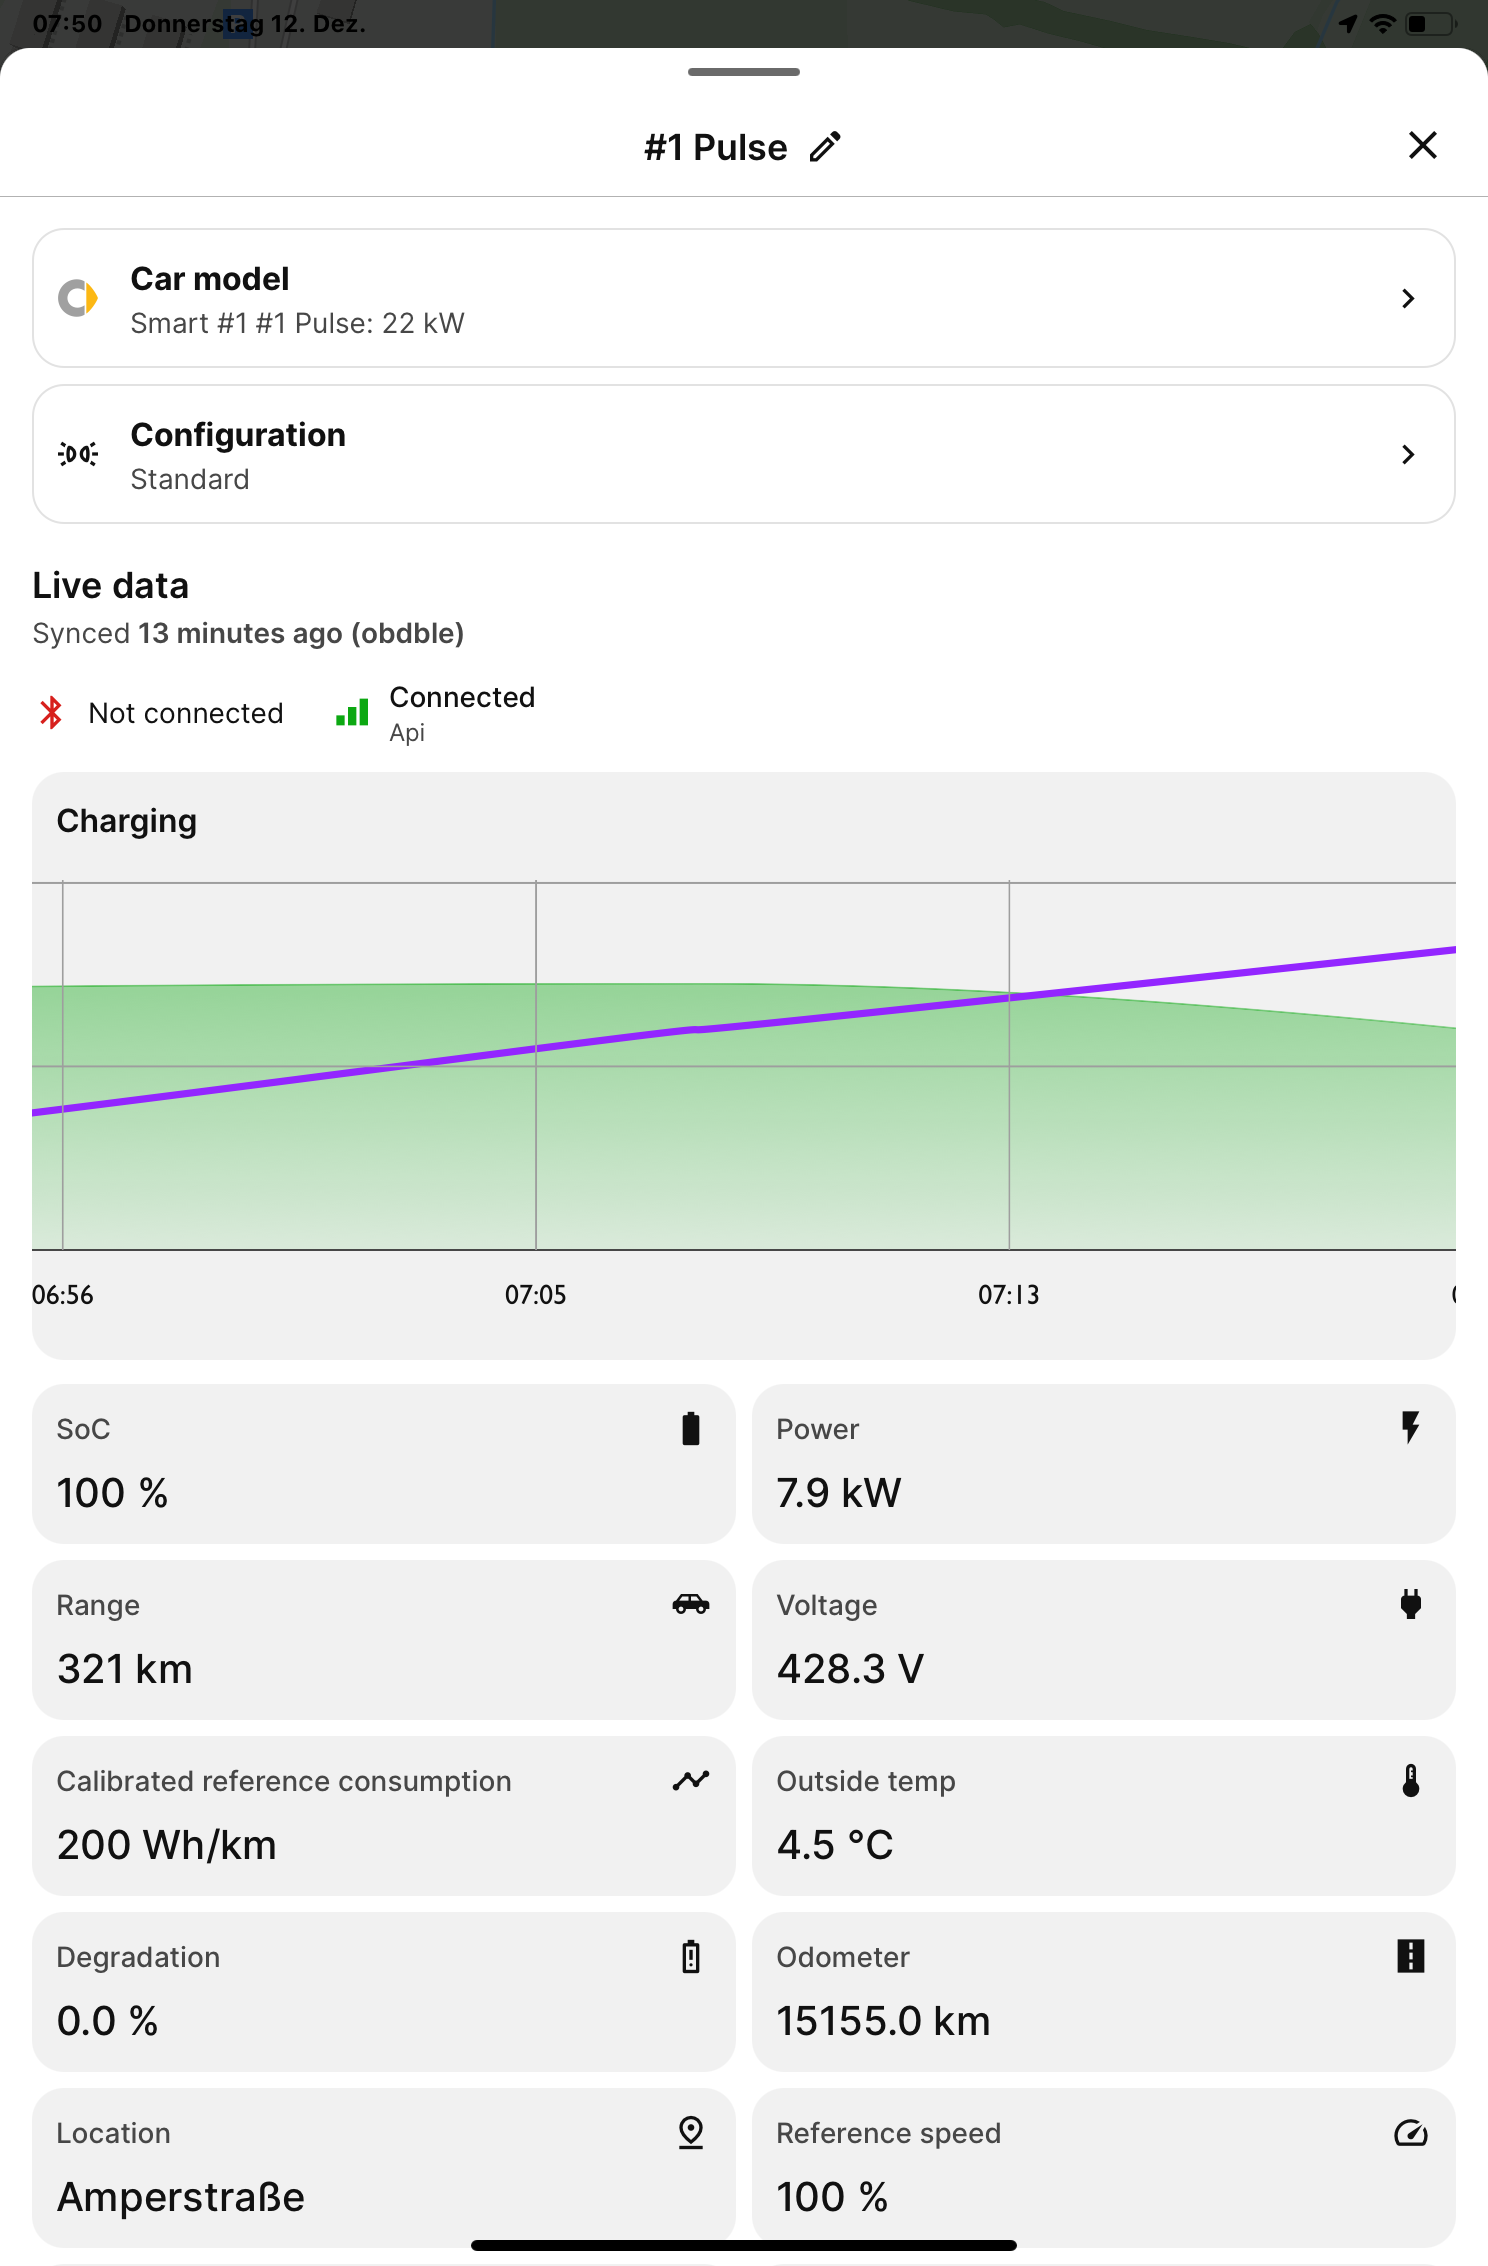
Task: Tap the Location pin icon
Action: point(690,2132)
